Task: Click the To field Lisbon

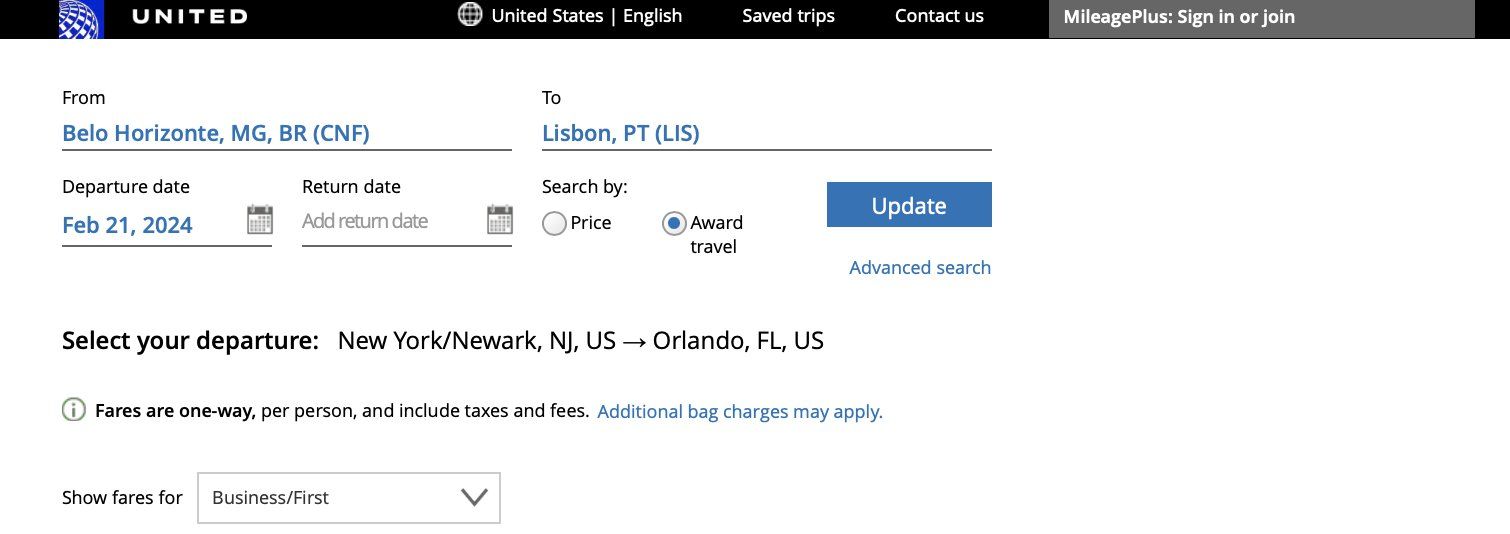Action: tap(621, 133)
